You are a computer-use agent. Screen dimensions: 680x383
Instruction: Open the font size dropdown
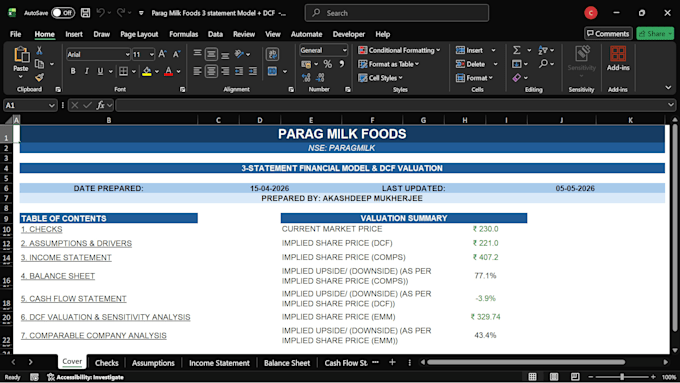tap(151, 54)
